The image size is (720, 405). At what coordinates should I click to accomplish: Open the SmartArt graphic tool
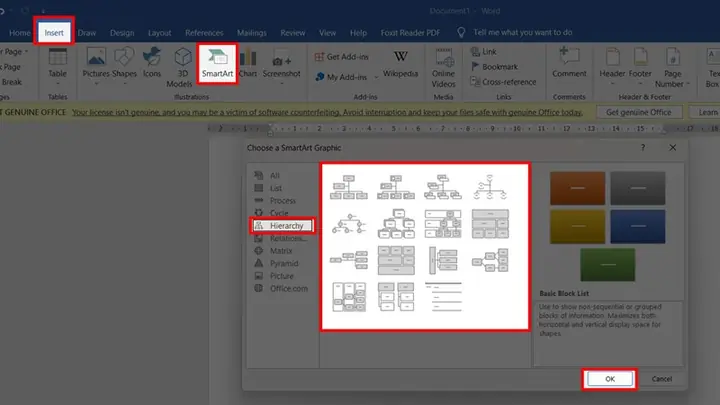[x=217, y=63]
